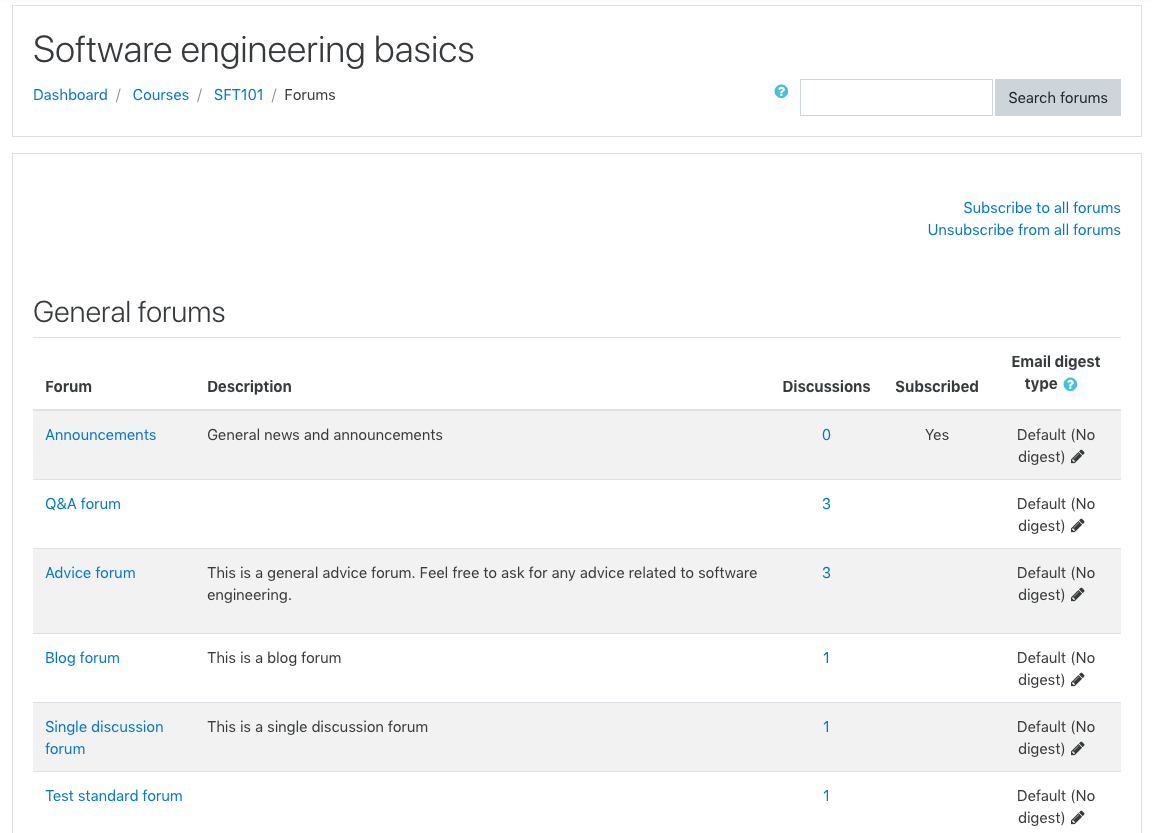
Task: Edit digest pencil for Blog forum row
Action: (1078, 680)
